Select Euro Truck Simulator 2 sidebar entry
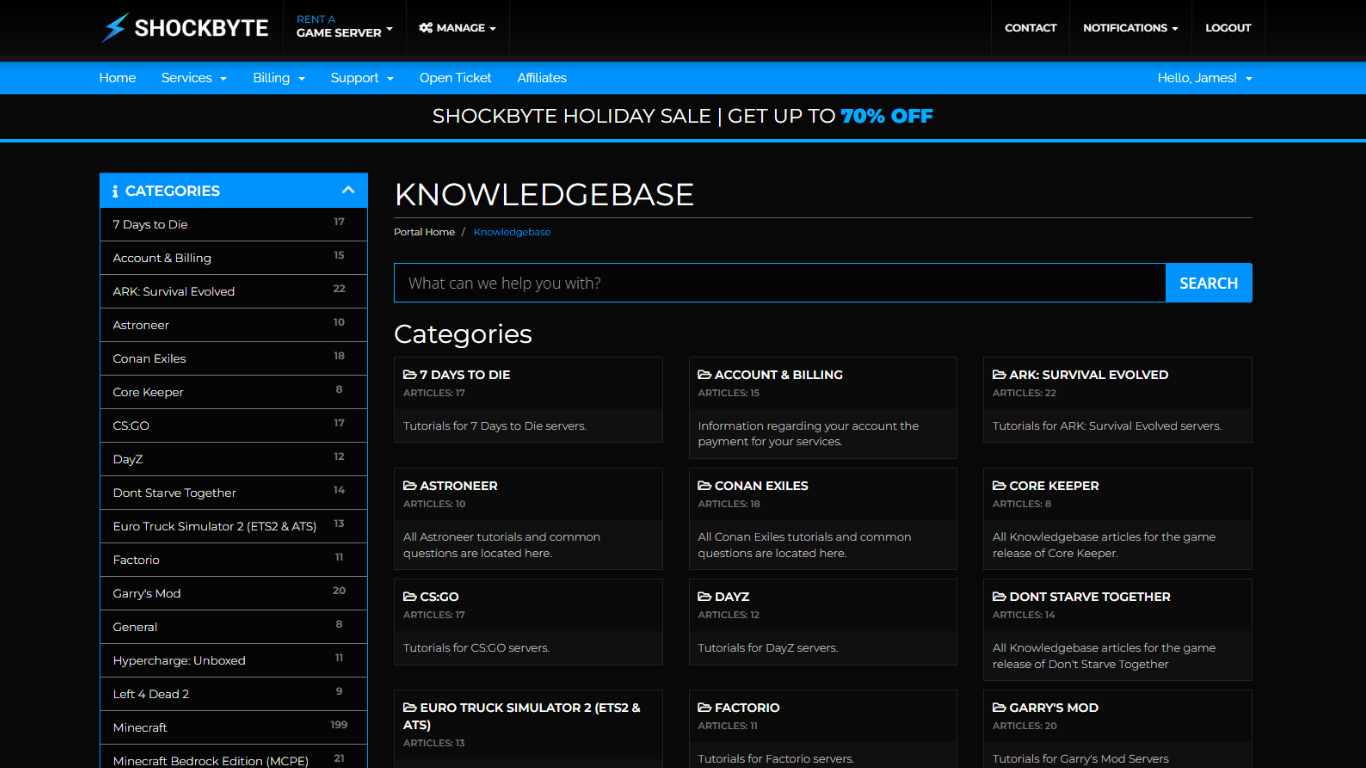1366x768 pixels. tap(234, 526)
